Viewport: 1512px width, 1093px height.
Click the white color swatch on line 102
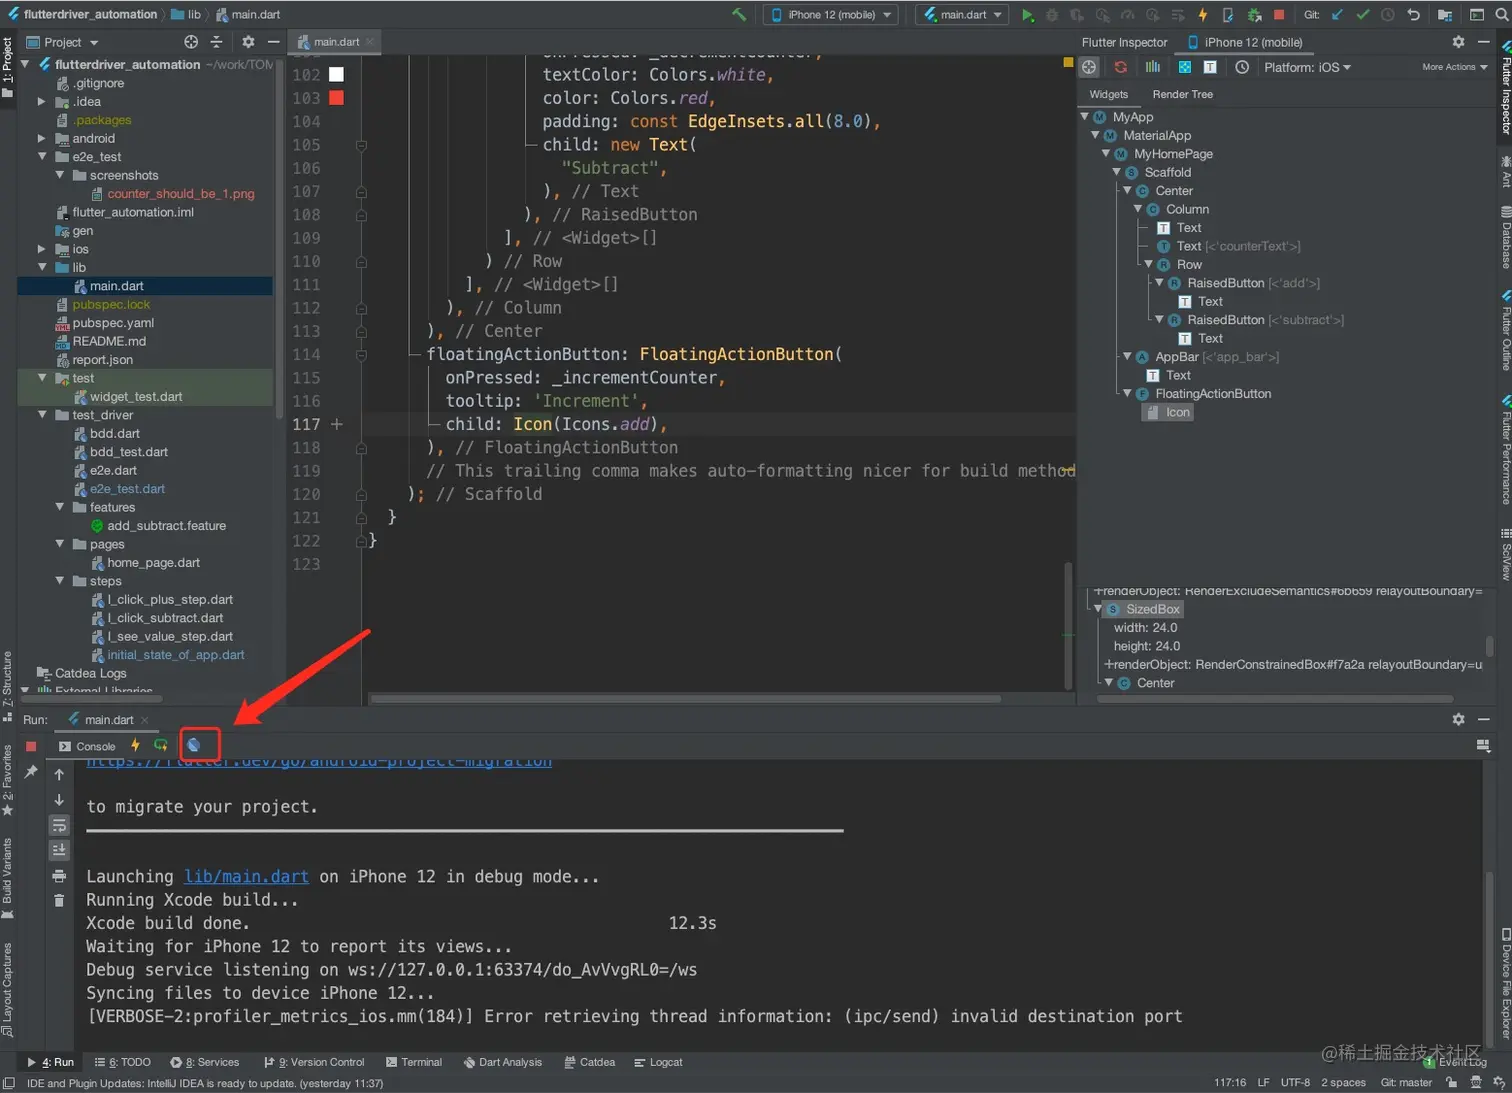336,74
